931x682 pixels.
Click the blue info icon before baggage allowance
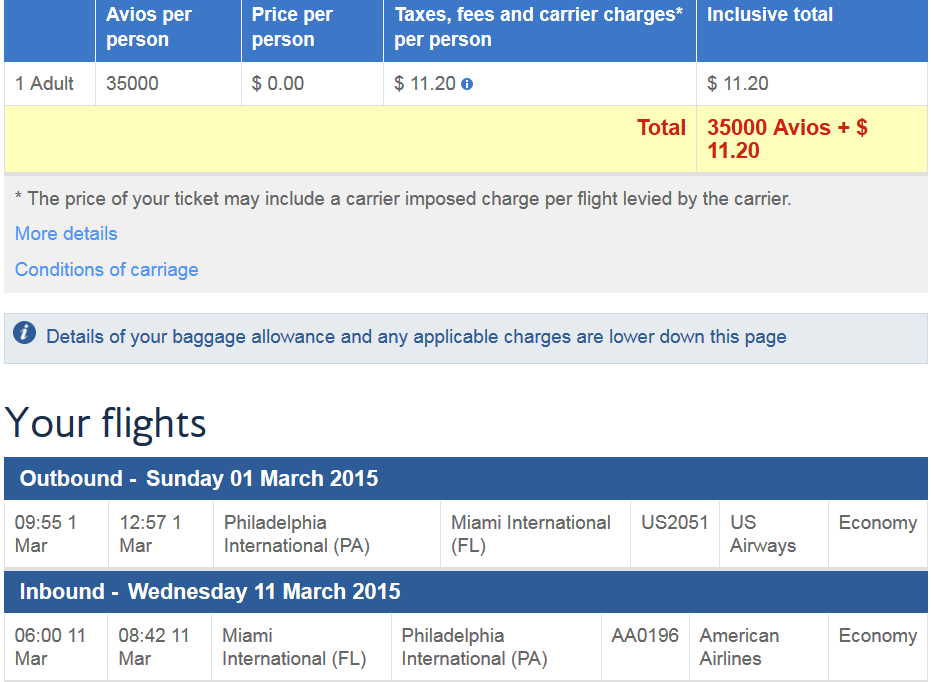pos(24,332)
